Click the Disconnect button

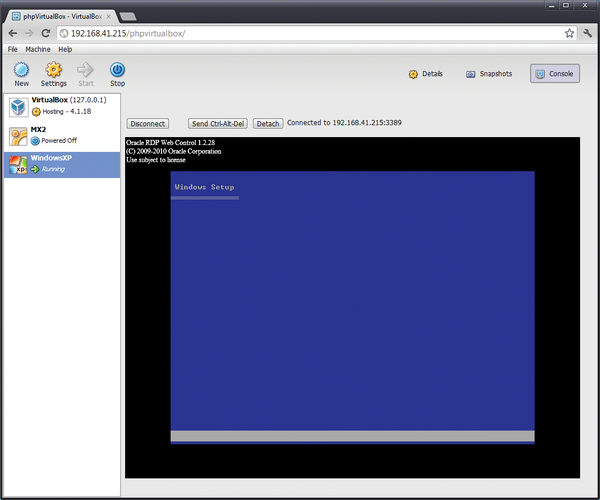point(148,124)
